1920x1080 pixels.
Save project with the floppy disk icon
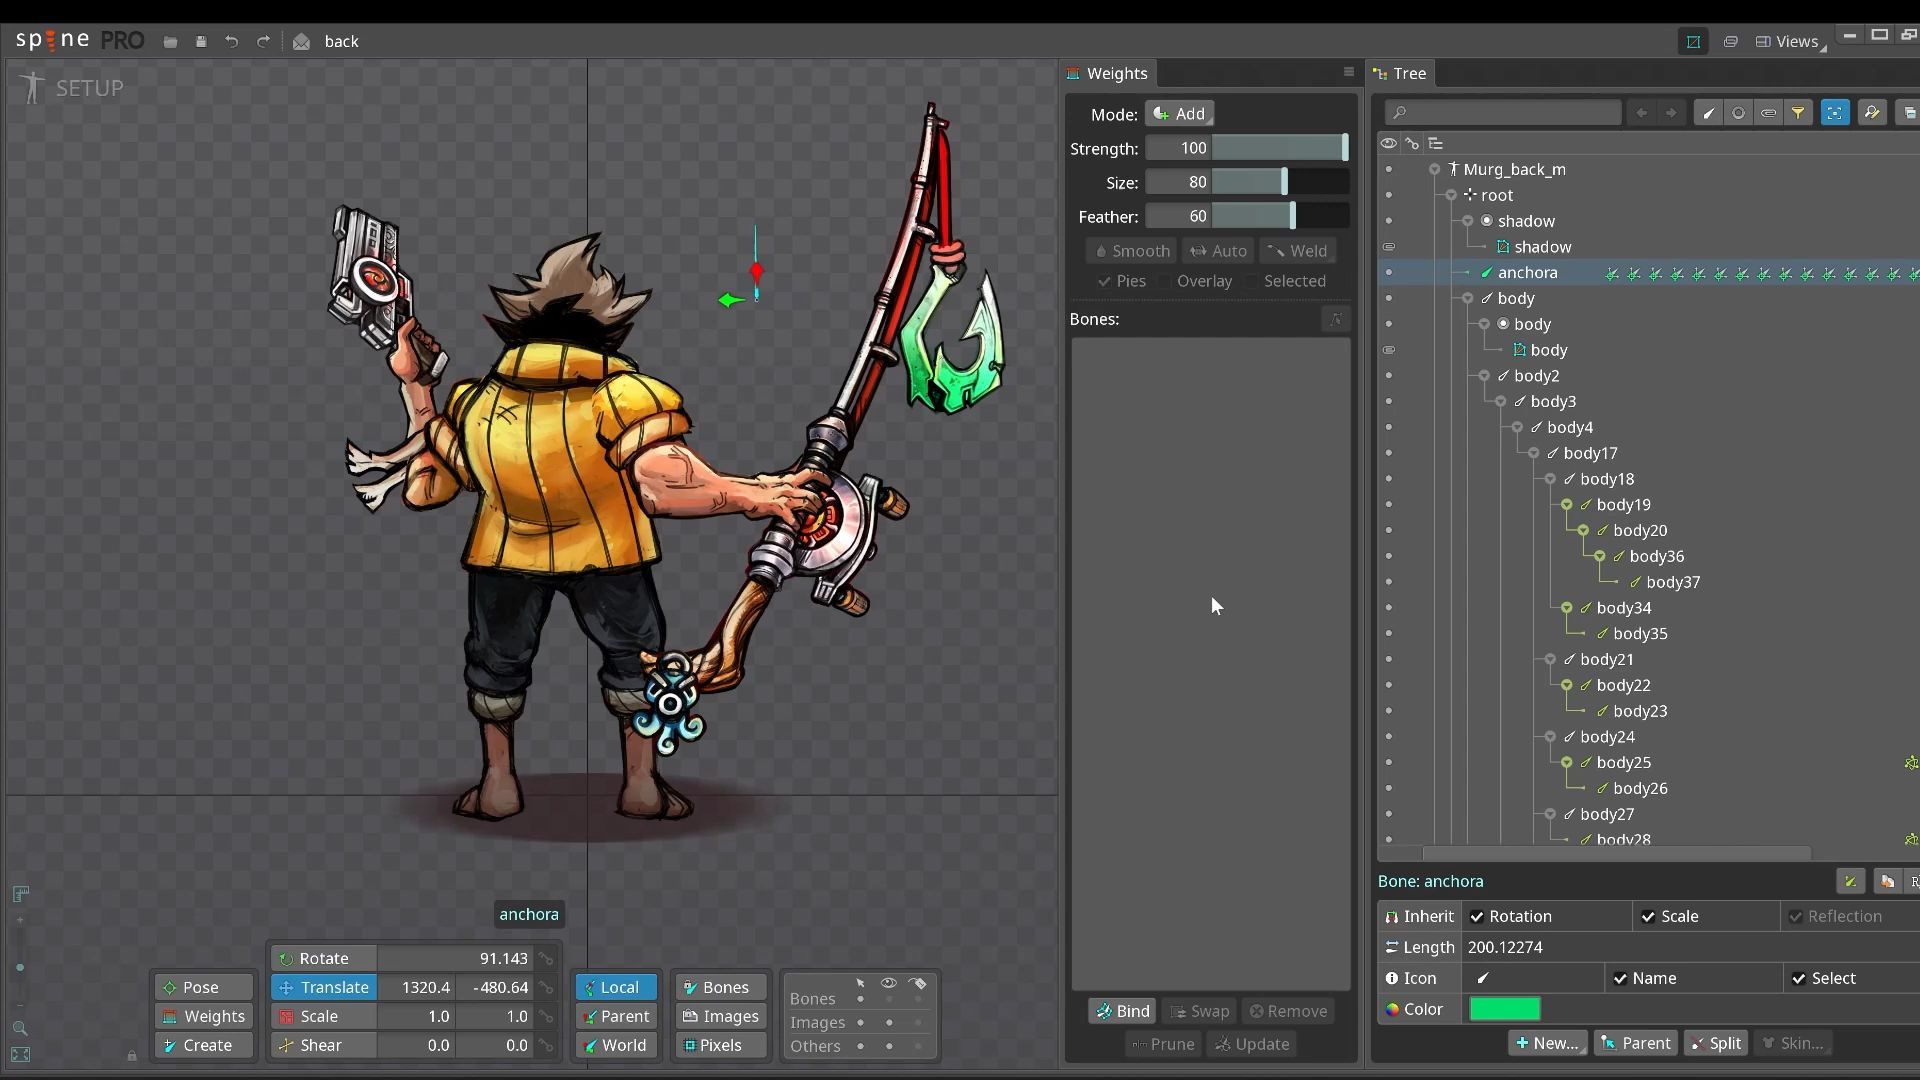[x=201, y=42]
